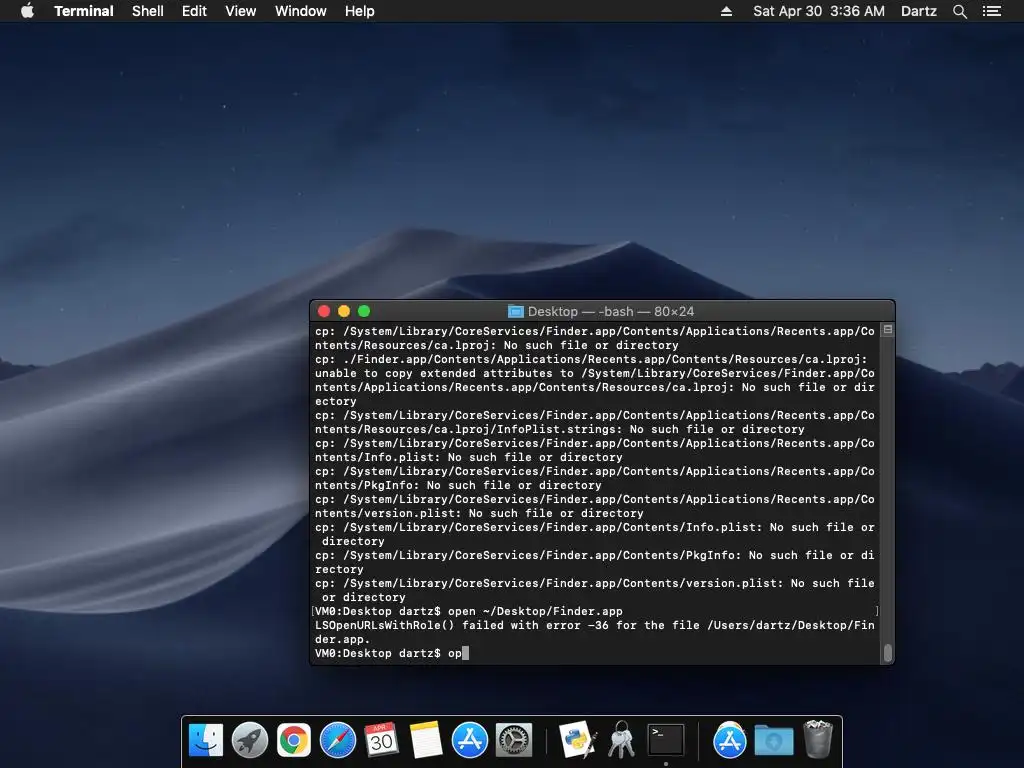Viewport: 1024px width, 768px height.
Task: Open App Store icon left of System Preferences
Action: pyautogui.click(x=470, y=741)
